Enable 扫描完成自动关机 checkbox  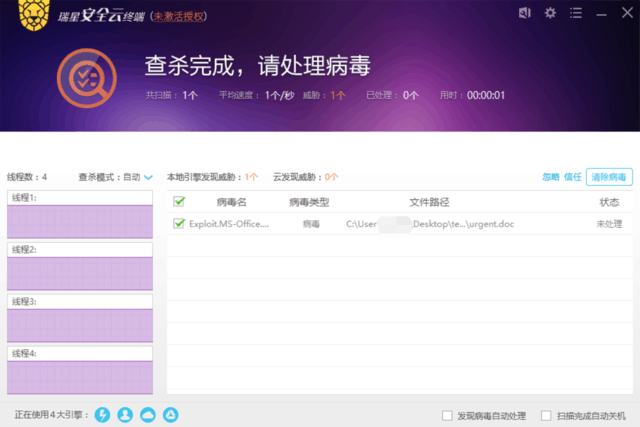[x=546, y=415]
